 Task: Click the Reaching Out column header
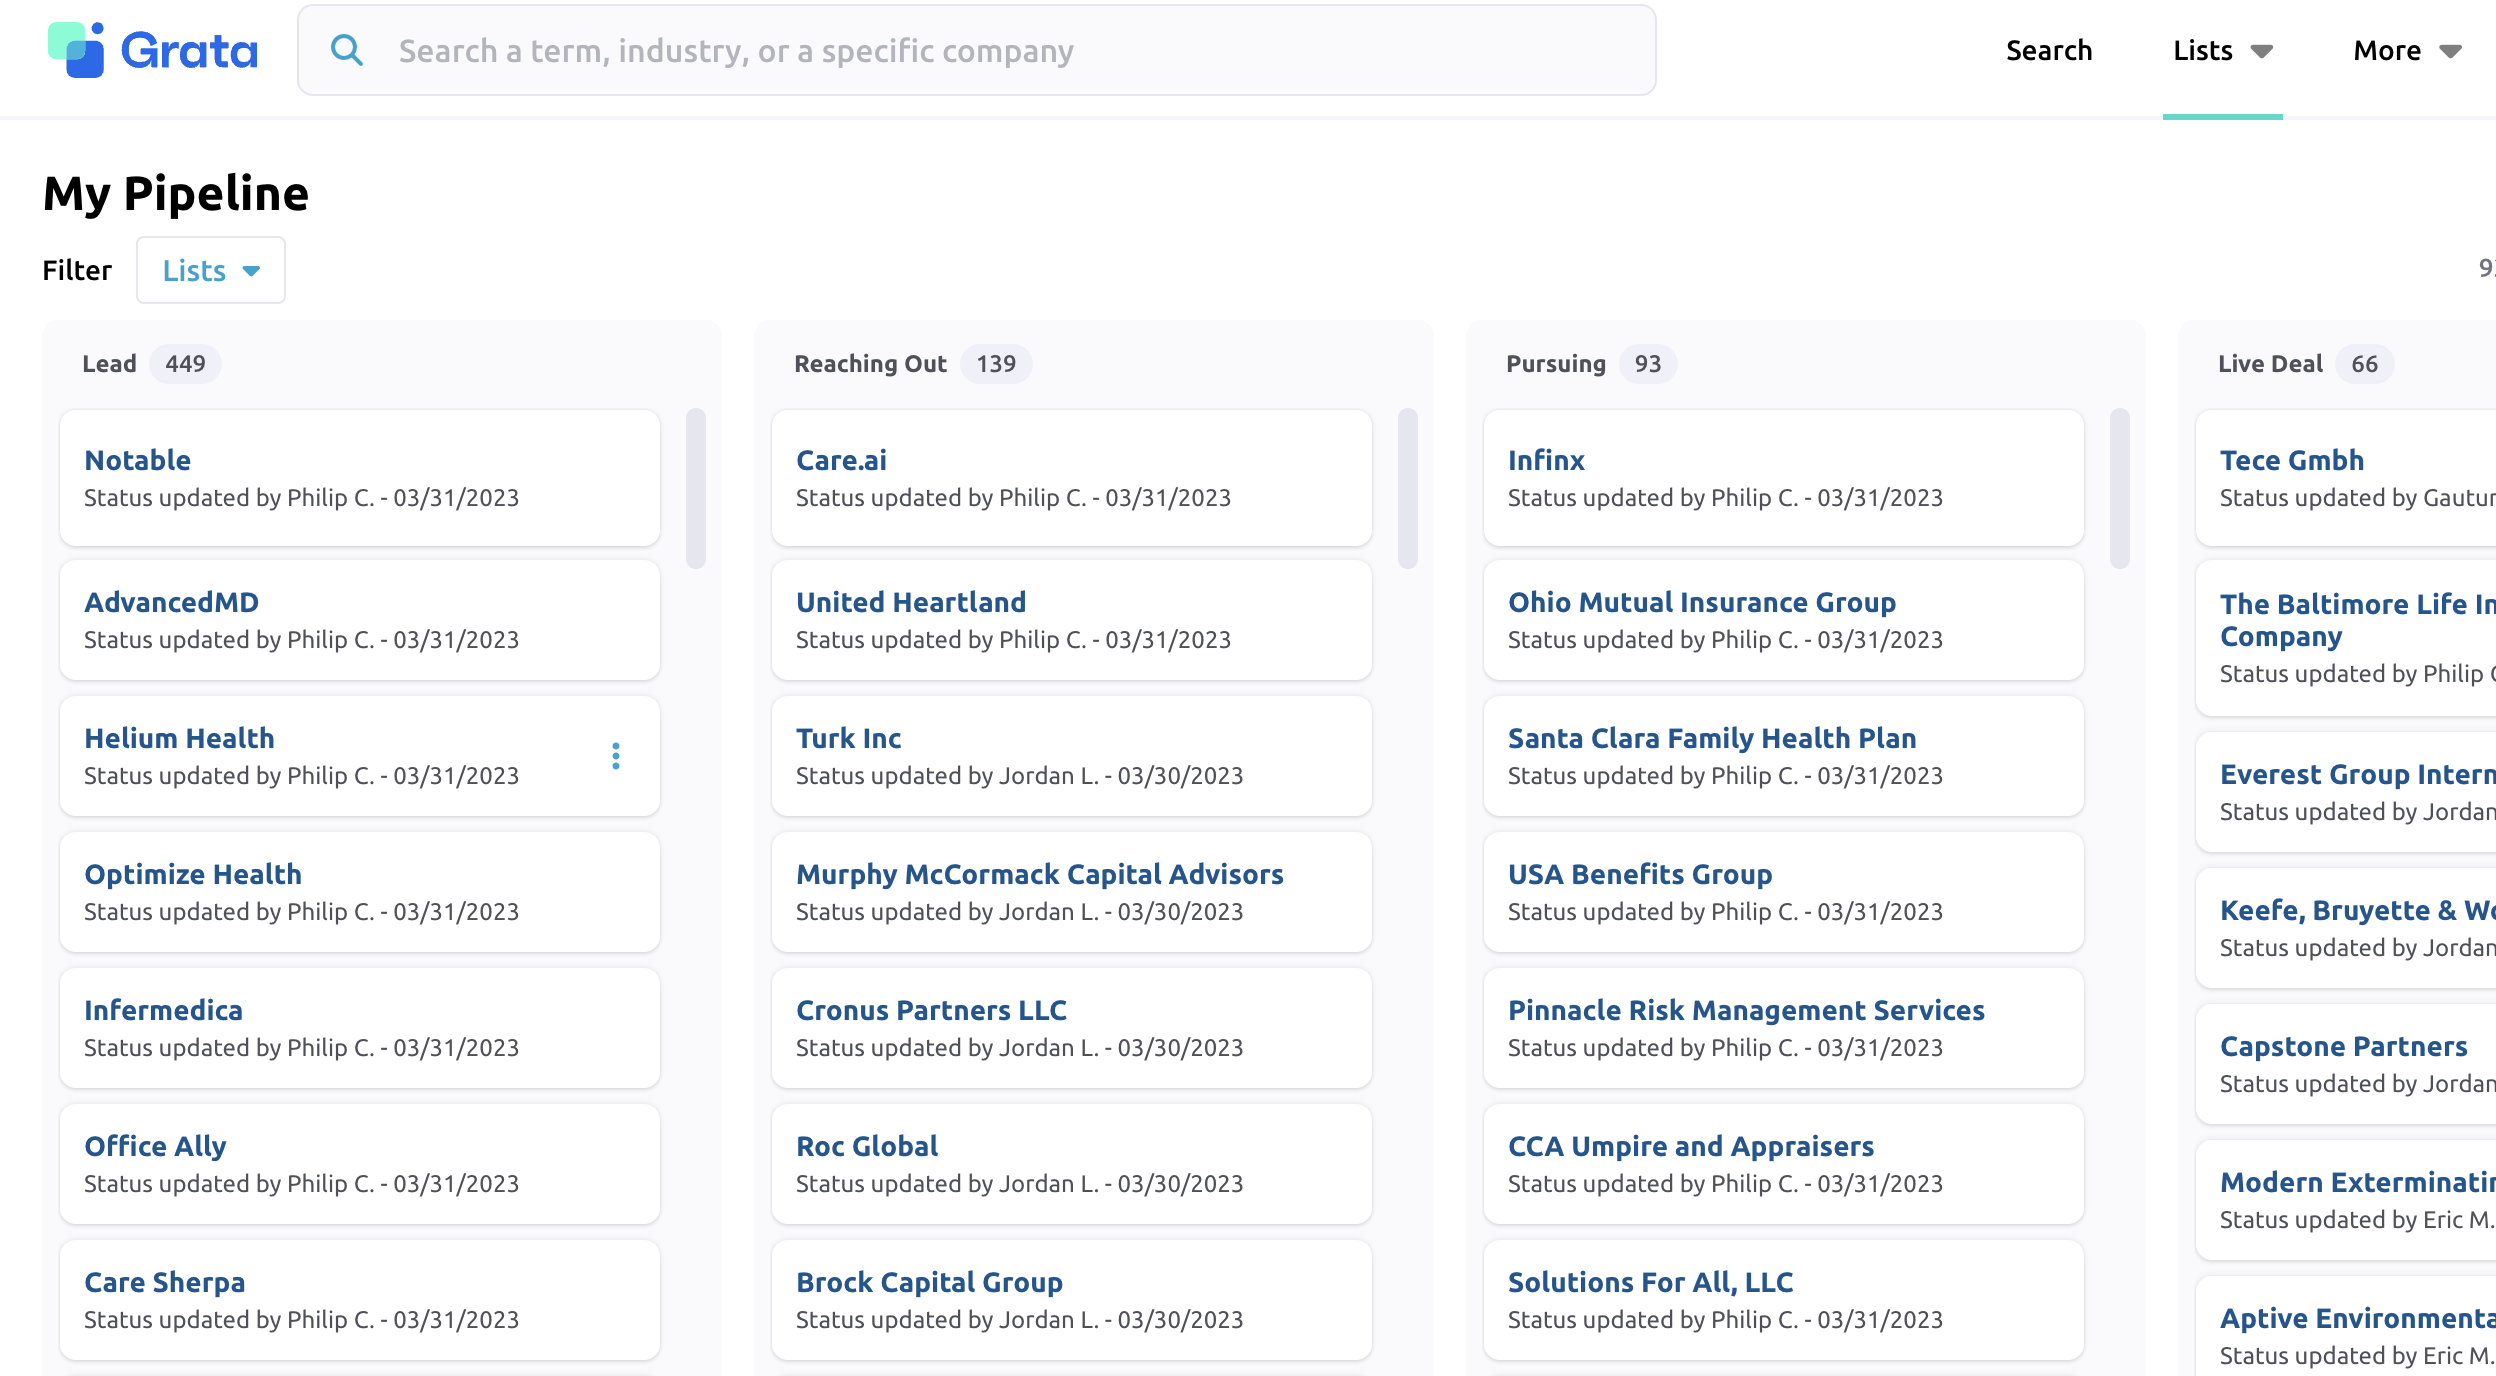click(x=870, y=364)
